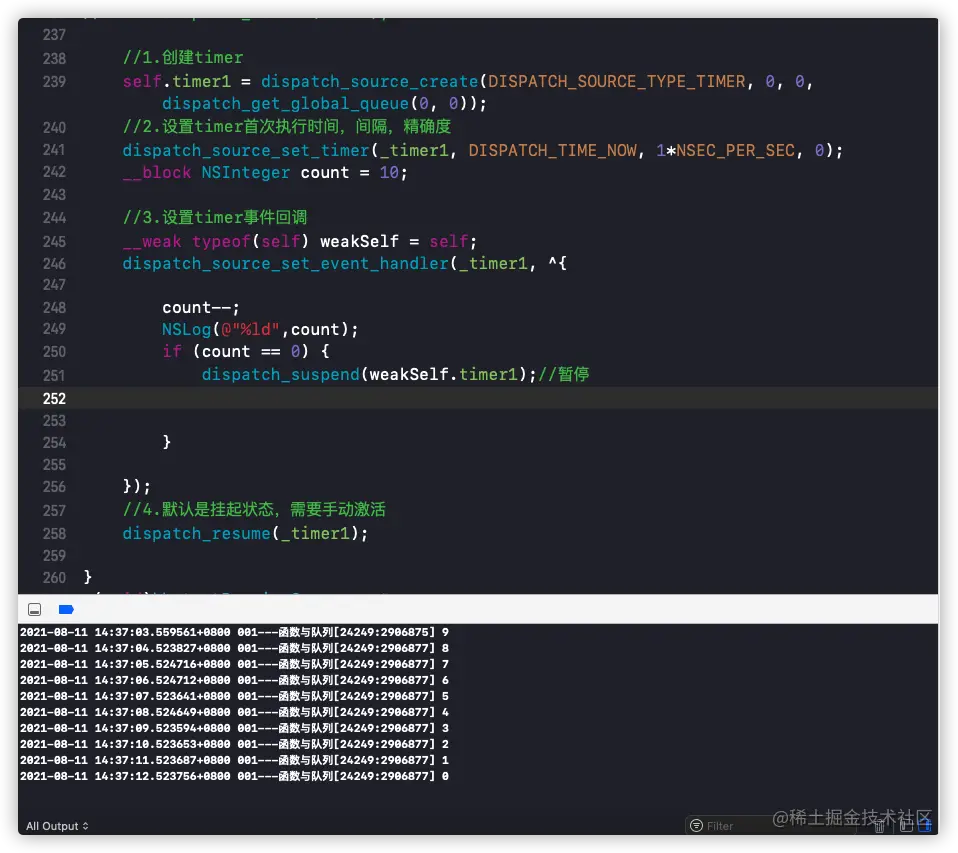Image resolution: width=958 pixels, height=853 pixels.
Task: Click gutter line number 239
Action: coord(54,81)
